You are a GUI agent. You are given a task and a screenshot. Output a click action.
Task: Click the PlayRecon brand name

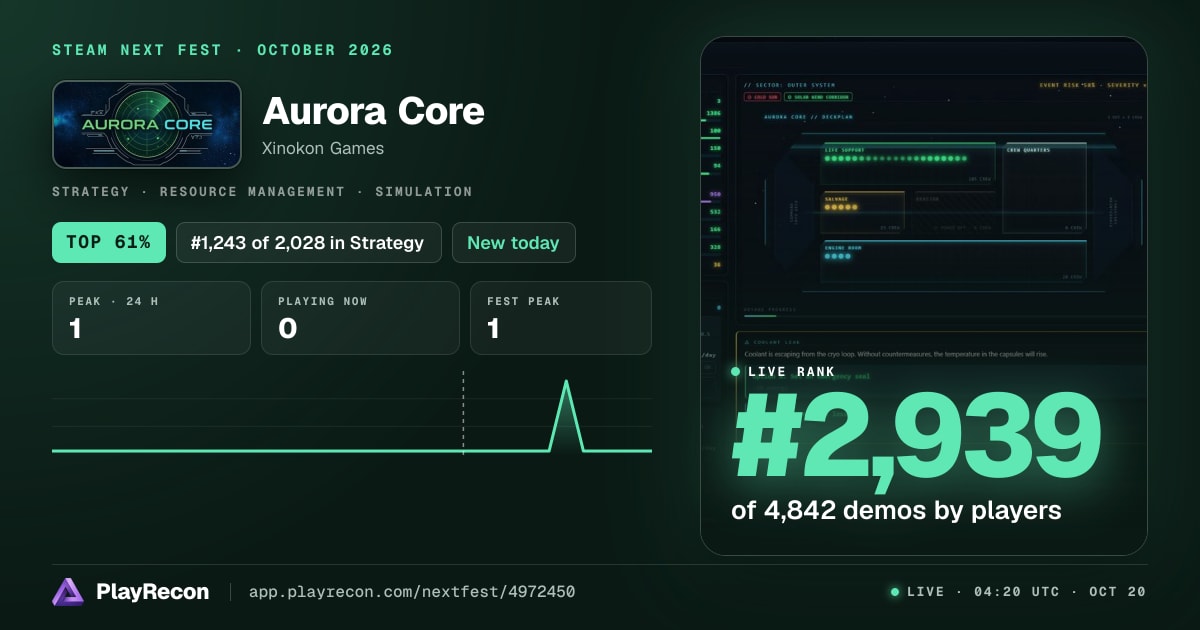pyautogui.click(x=153, y=592)
